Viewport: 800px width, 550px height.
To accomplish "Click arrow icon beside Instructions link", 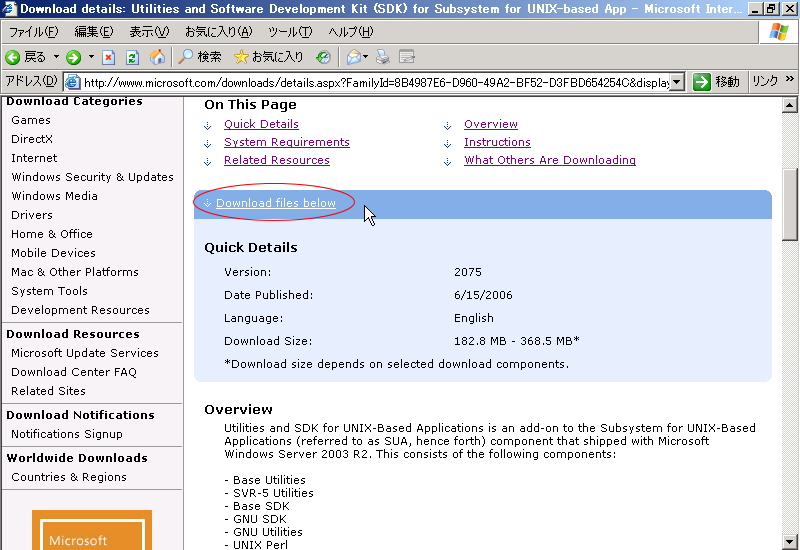I will coord(447,144).
